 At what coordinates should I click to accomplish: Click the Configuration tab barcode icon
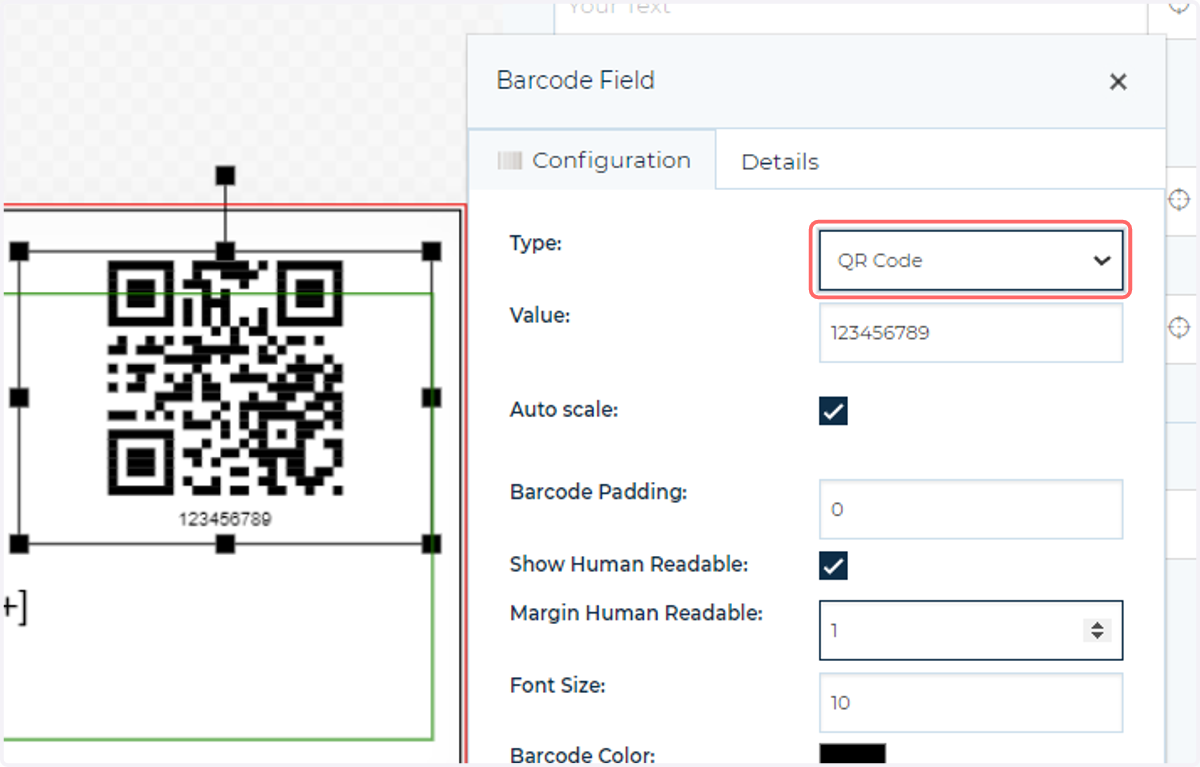click(x=510, y=160)
